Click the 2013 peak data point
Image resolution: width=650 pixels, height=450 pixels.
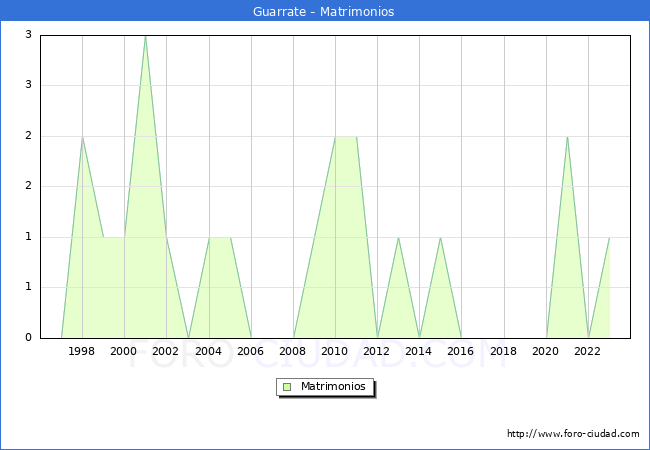398,238
